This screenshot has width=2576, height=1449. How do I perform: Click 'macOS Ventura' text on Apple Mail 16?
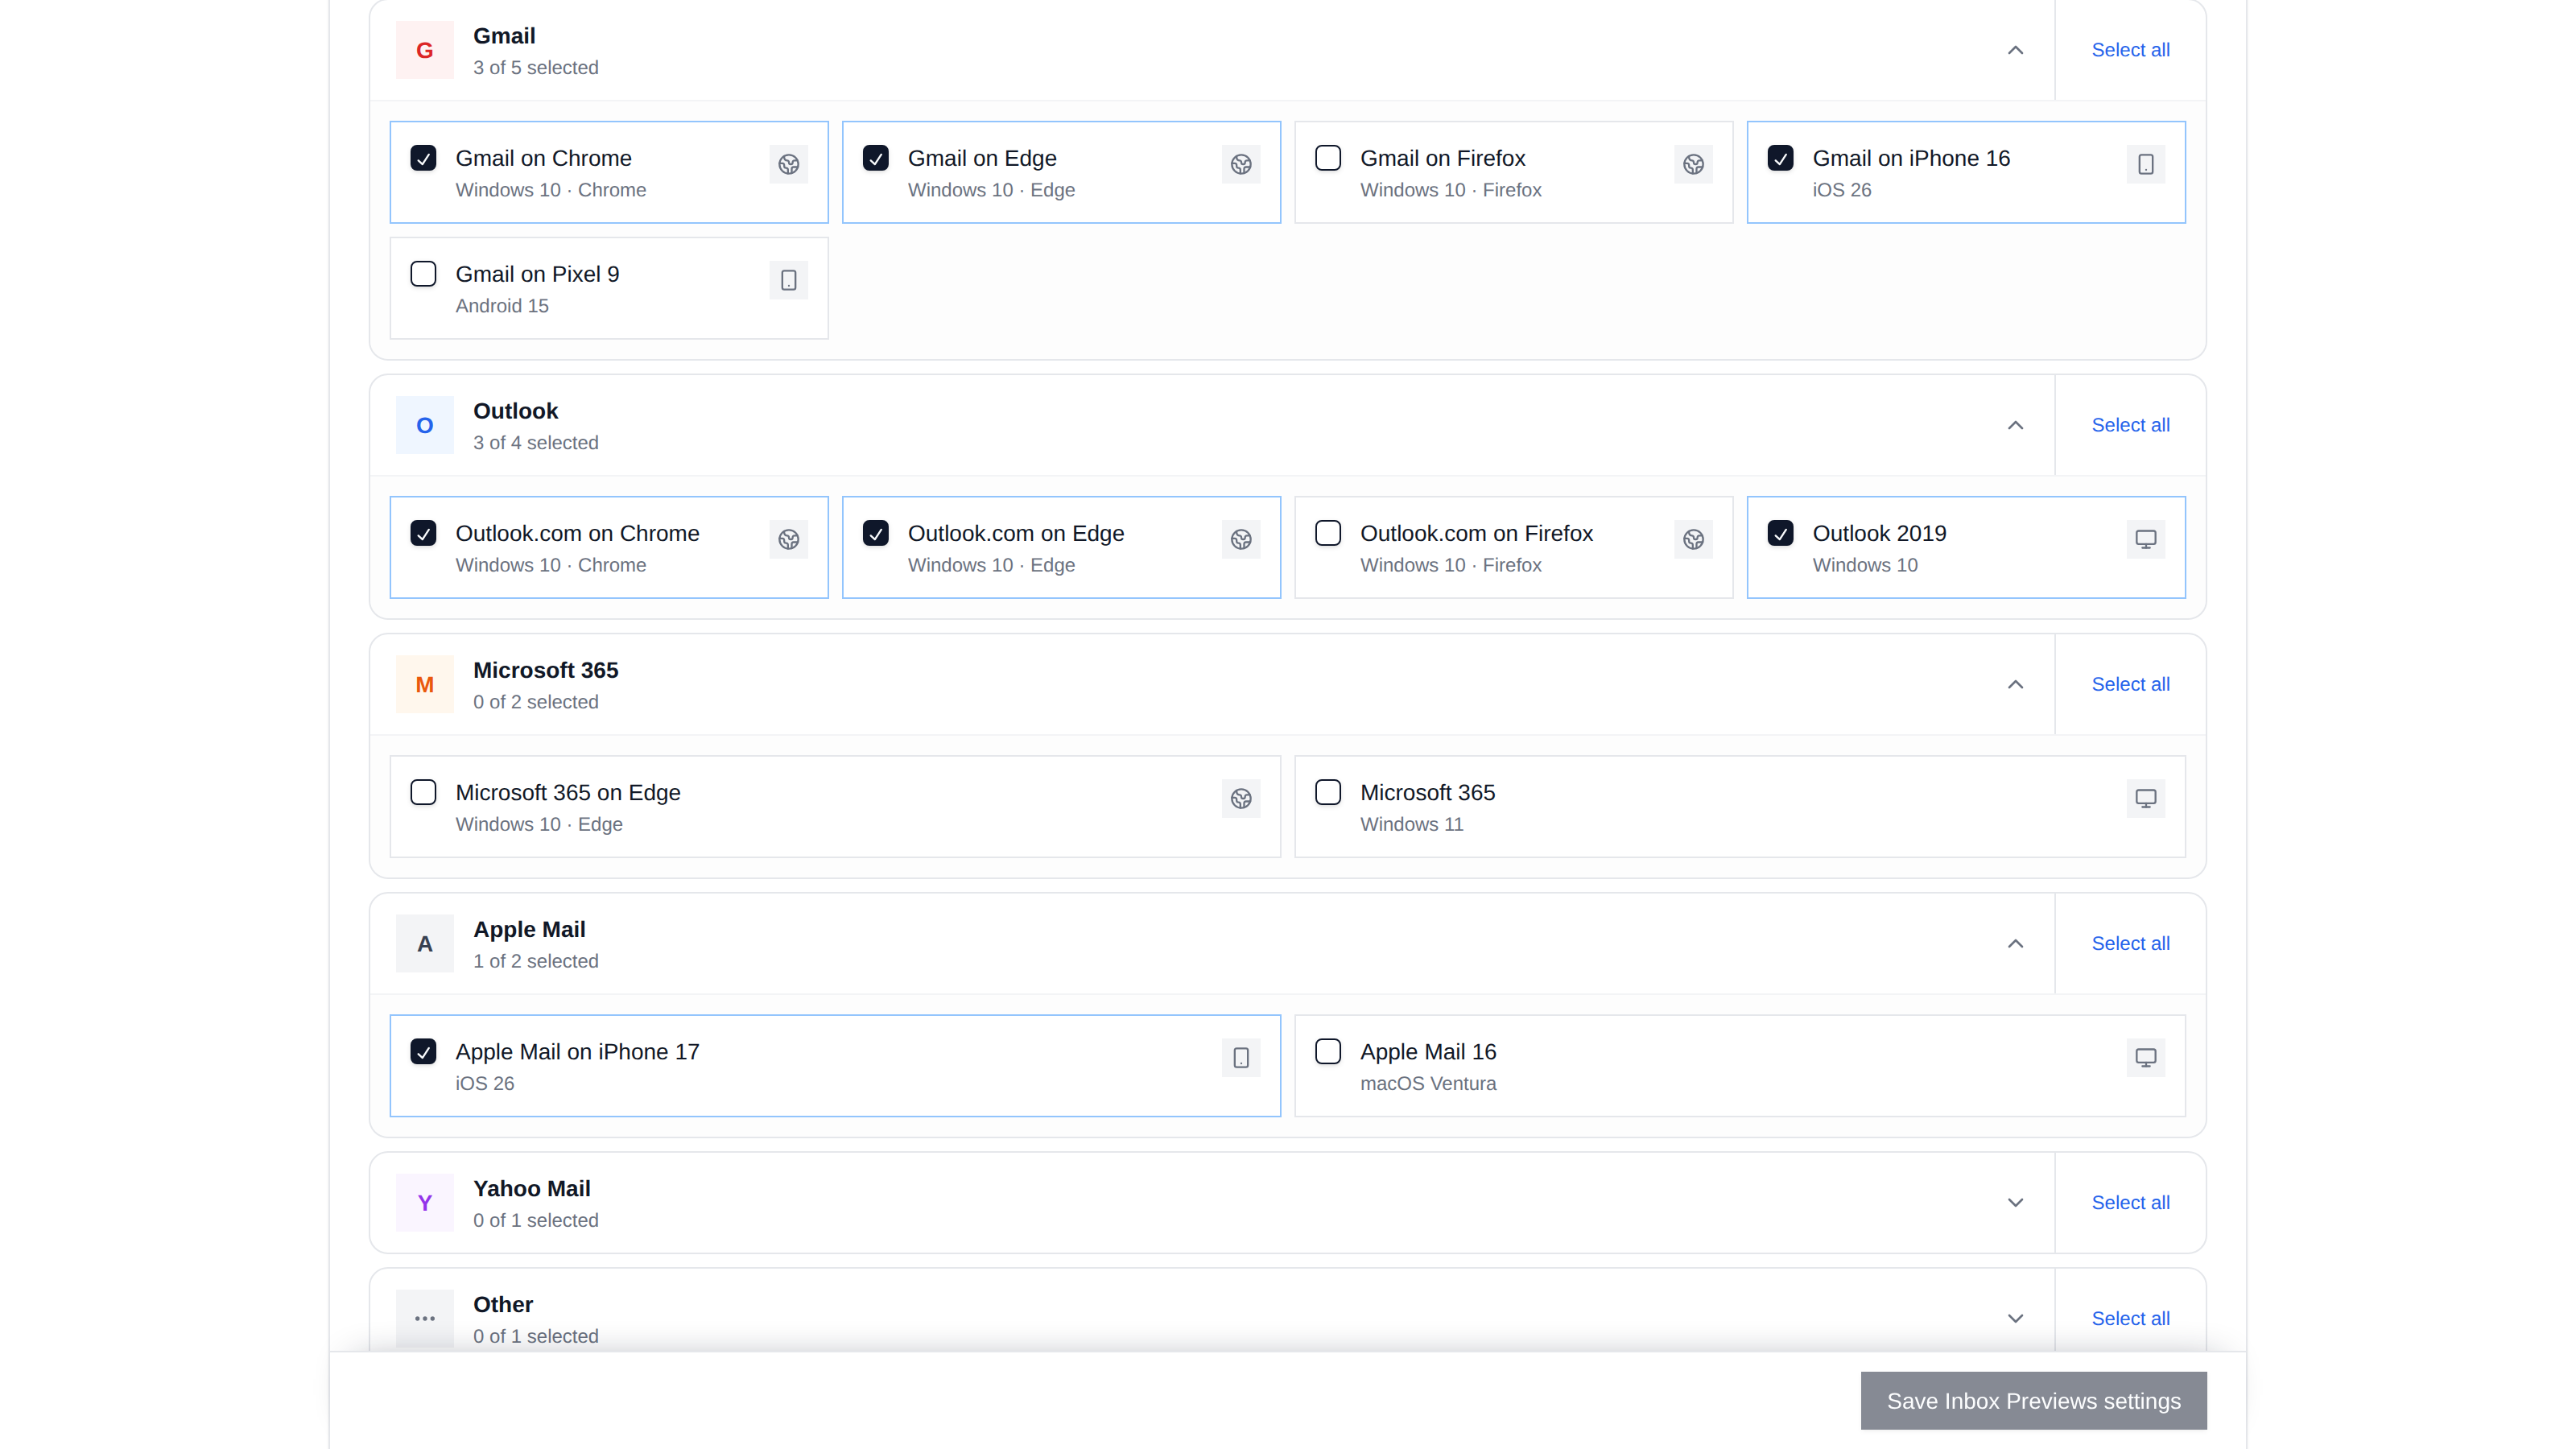click(x=1428, y=1083)
